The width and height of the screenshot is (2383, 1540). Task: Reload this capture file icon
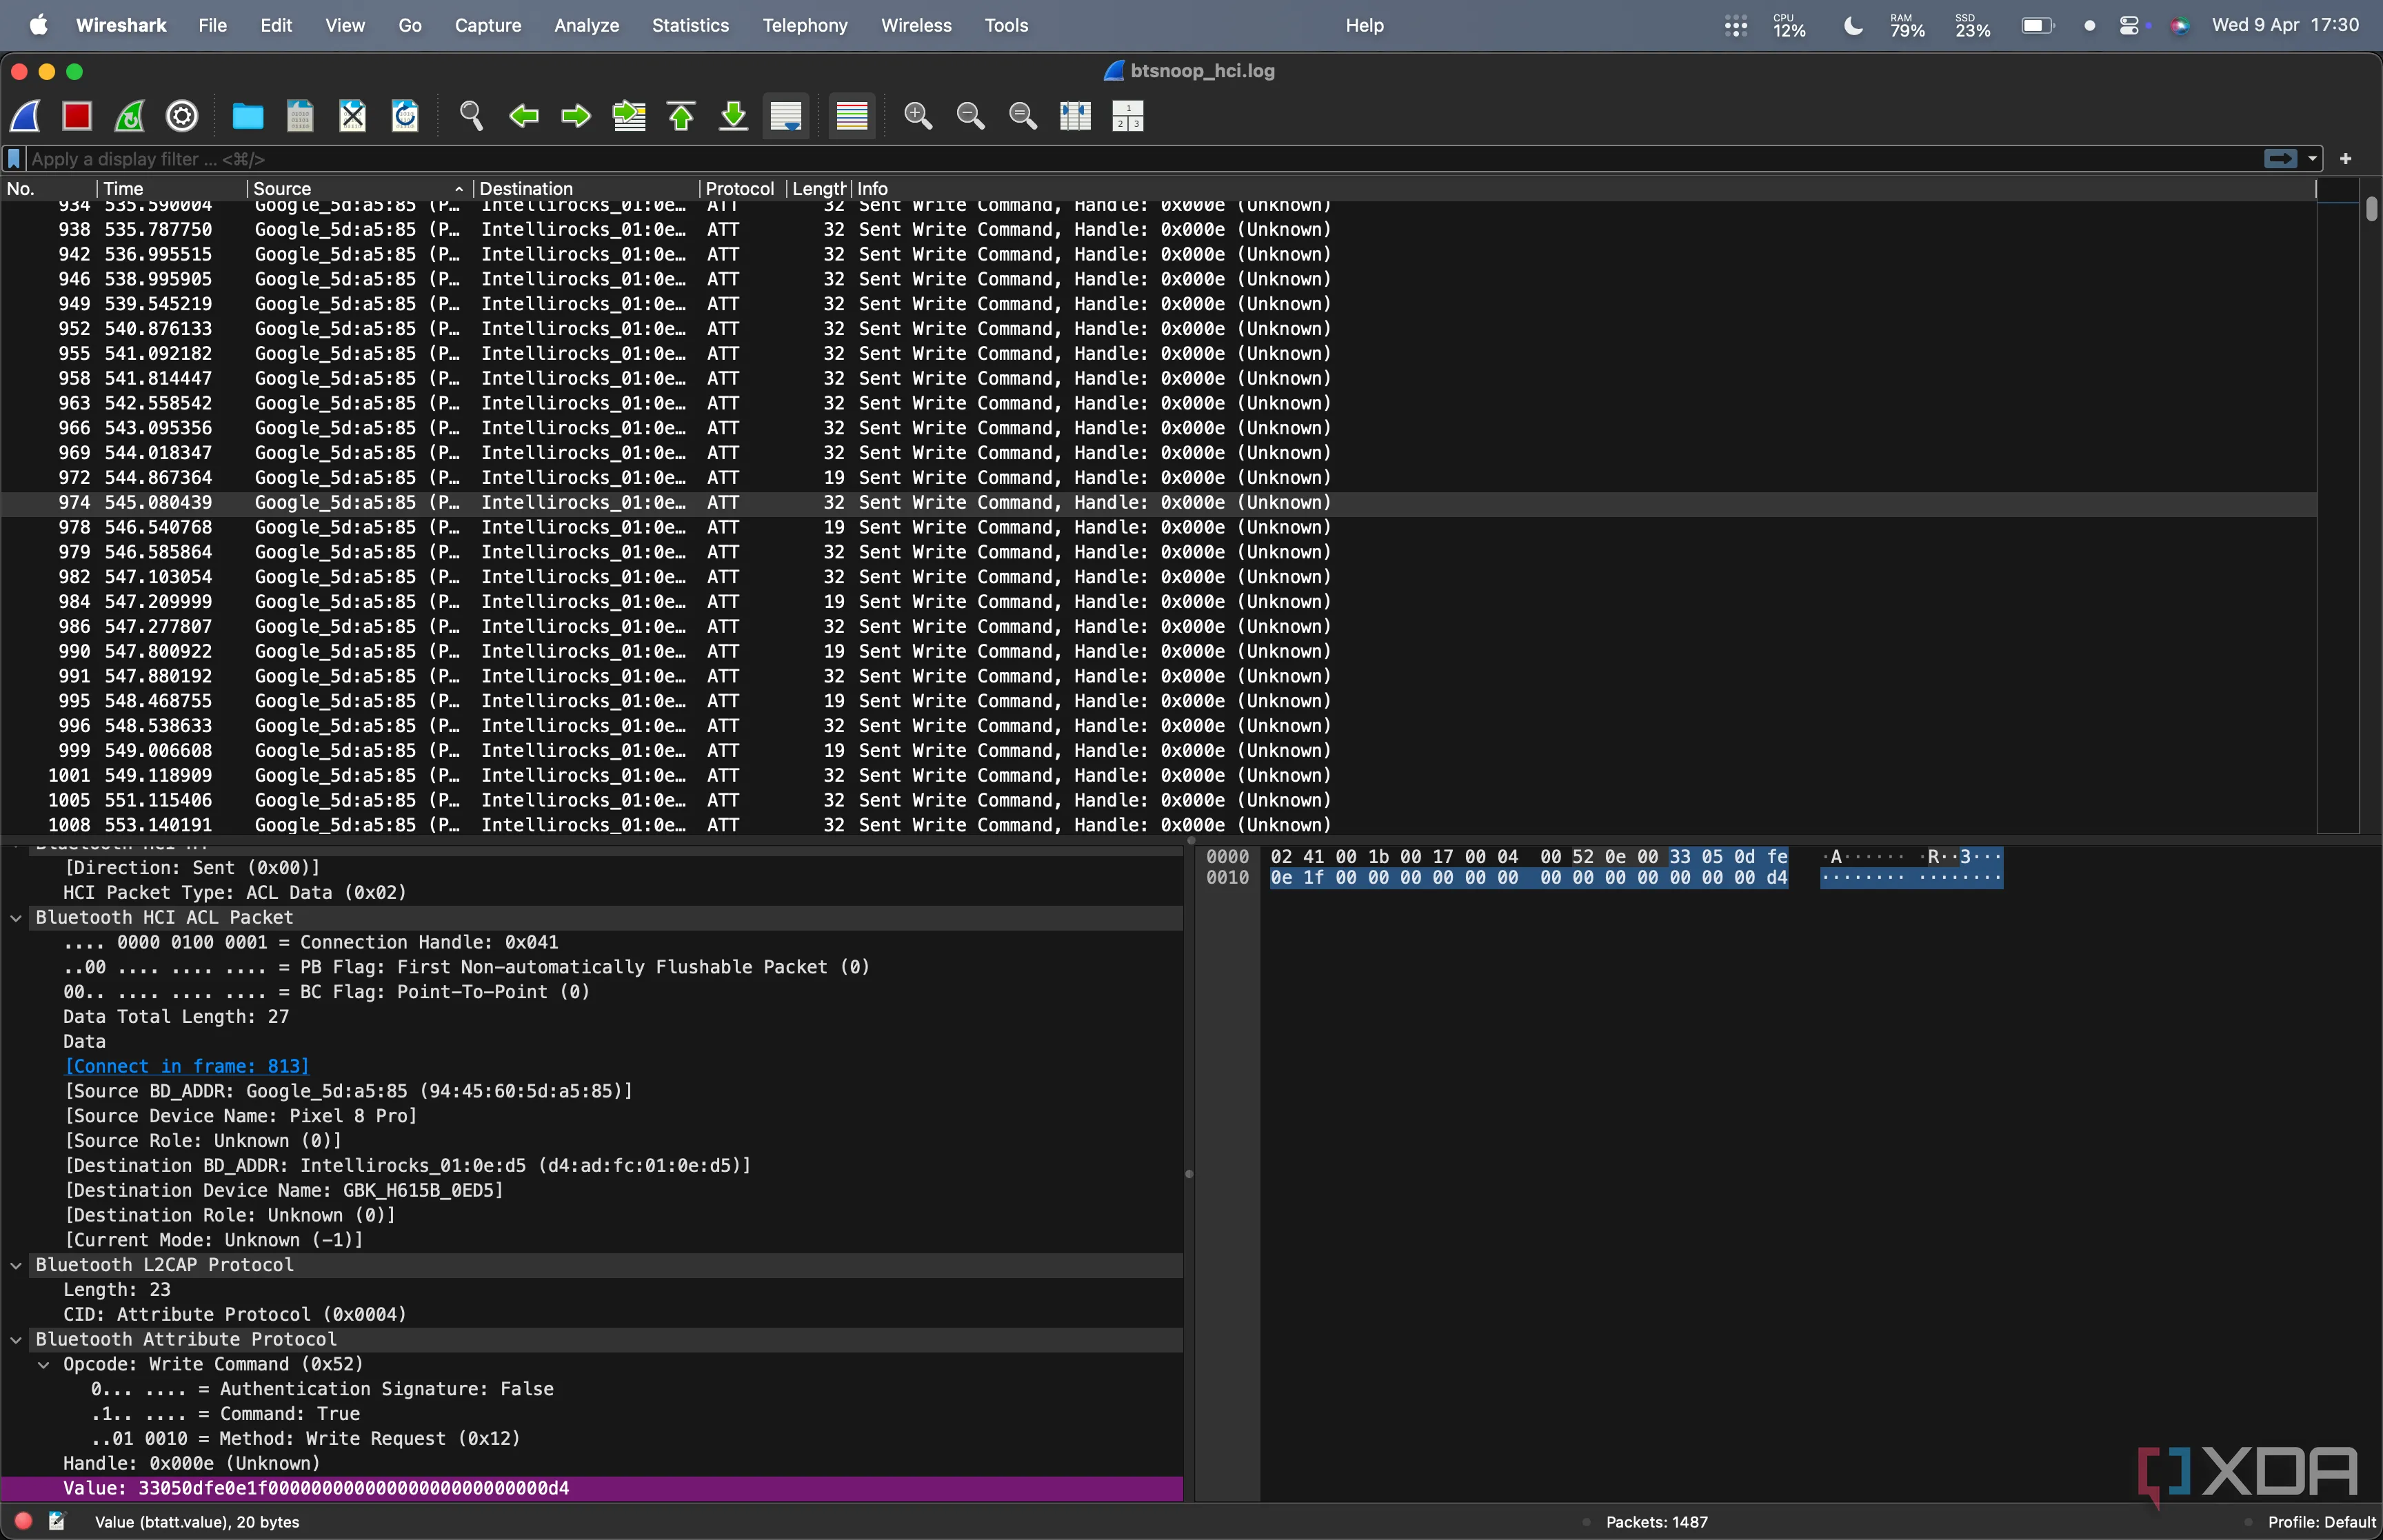pyautogui.click(x=405, y=116)
